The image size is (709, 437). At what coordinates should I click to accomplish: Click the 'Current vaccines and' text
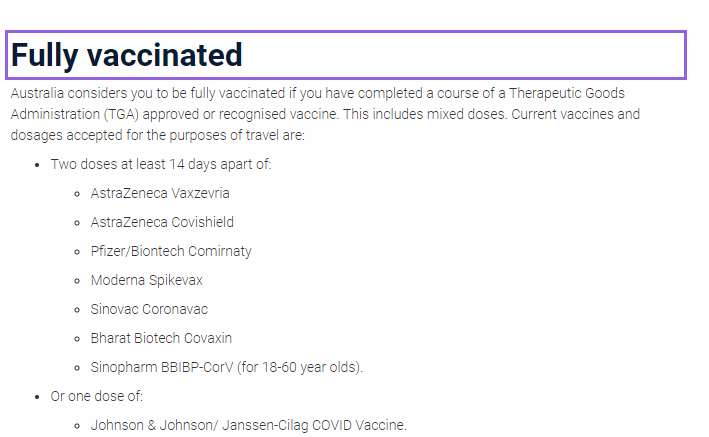[x=575, y=114]
